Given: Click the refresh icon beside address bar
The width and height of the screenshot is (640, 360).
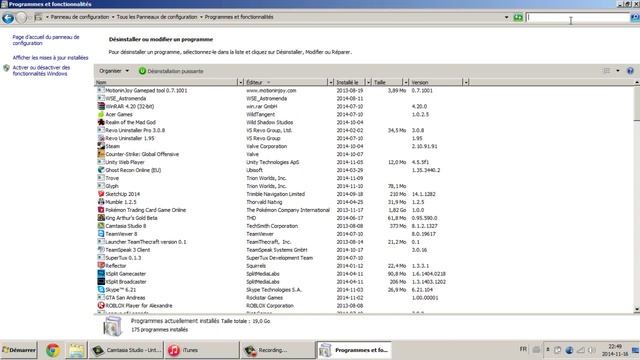Looking at the screenshot, I should point(518,17).
